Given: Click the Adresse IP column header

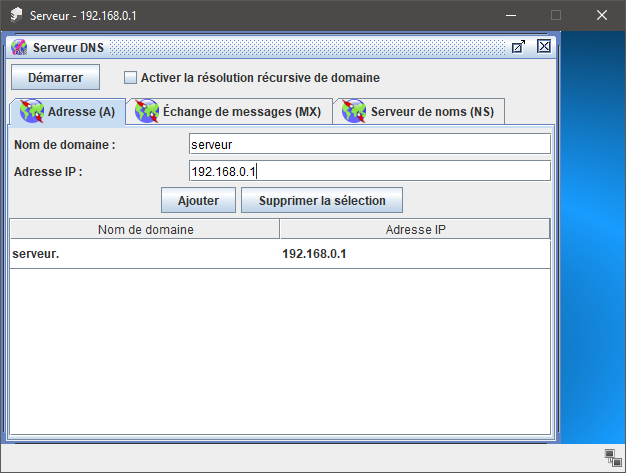Looking at the screenshot, I should [x=415, y=230].
